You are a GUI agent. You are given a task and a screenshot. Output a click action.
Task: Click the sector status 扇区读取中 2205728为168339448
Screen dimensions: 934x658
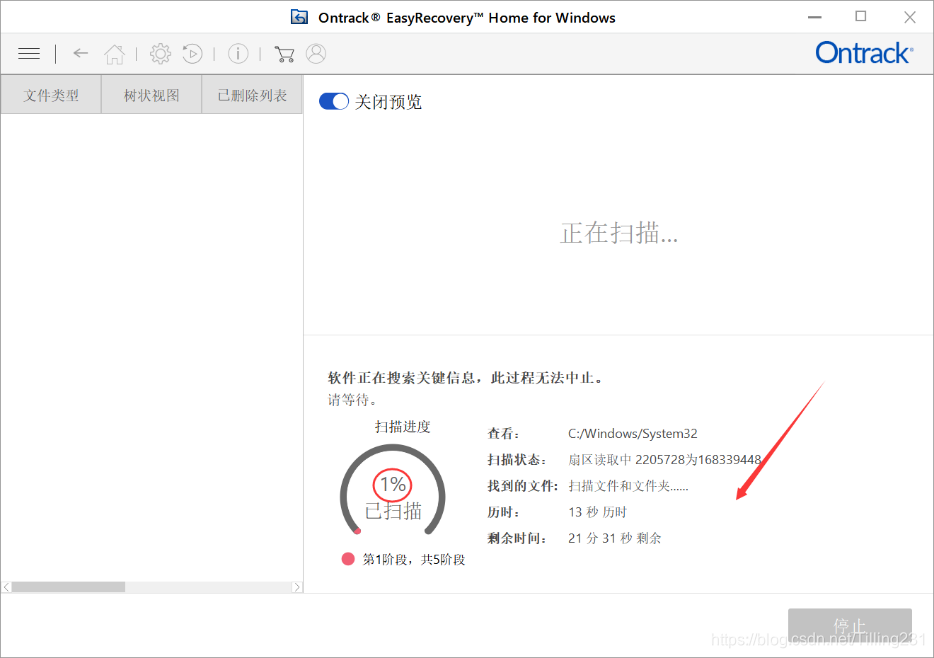pyautogui.click(x=665, y=460)
